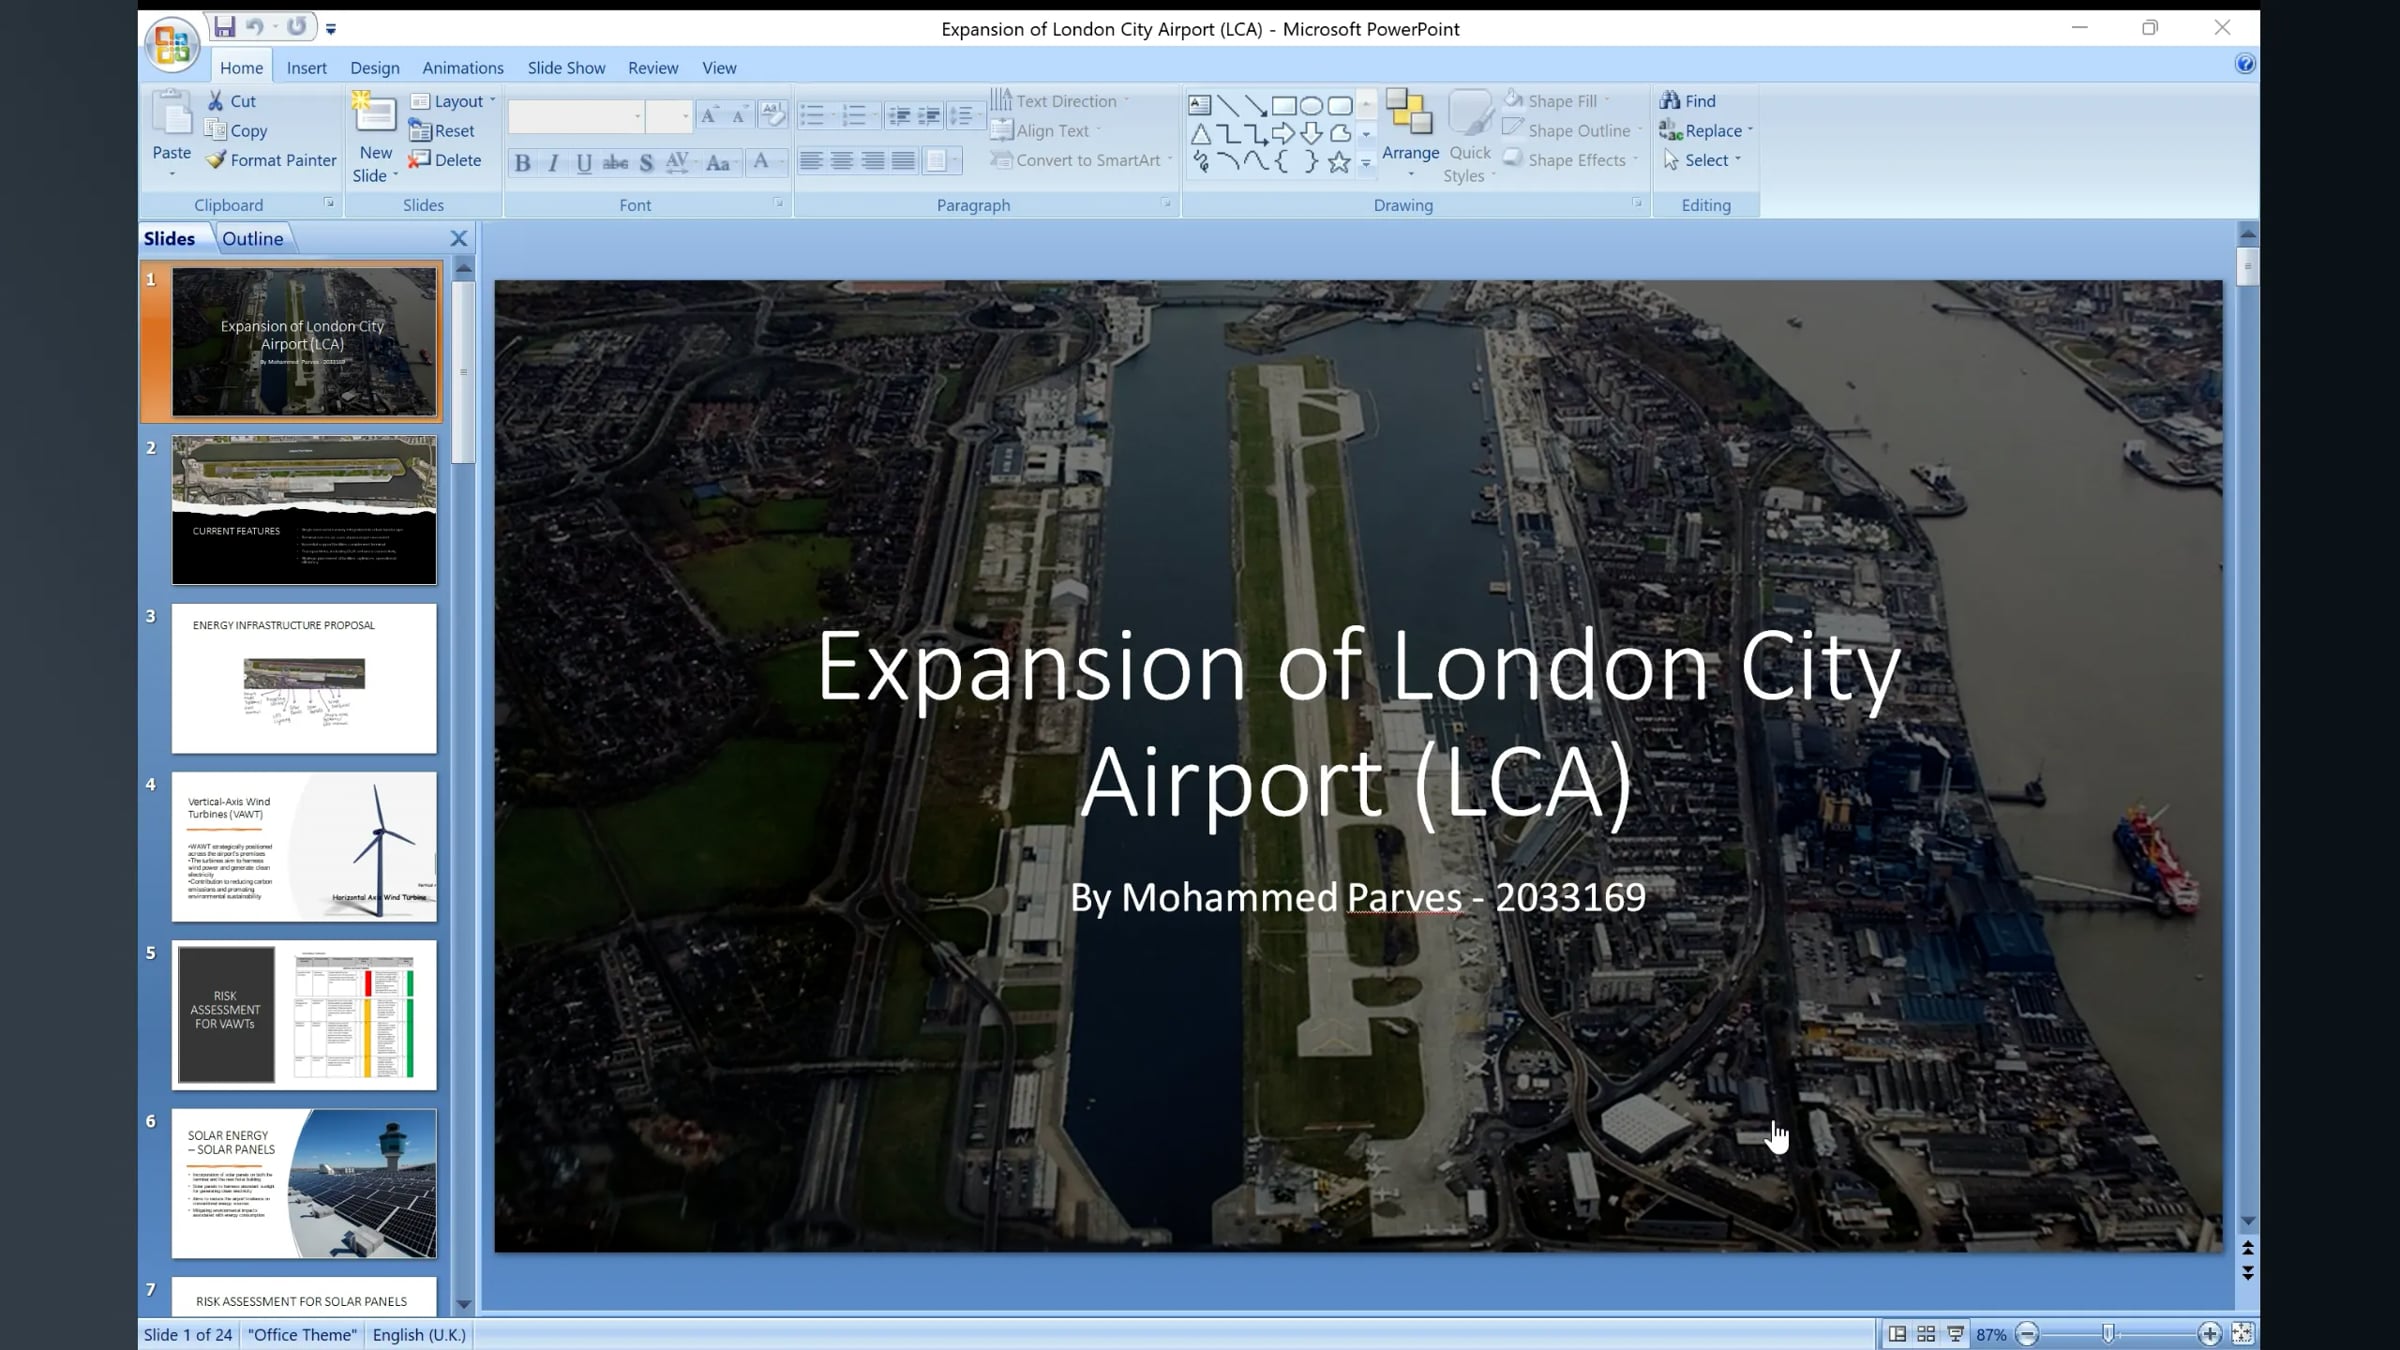Click the New Slide button
This screenshot has height=1350, width=2400.
click(x=375, y=117)
